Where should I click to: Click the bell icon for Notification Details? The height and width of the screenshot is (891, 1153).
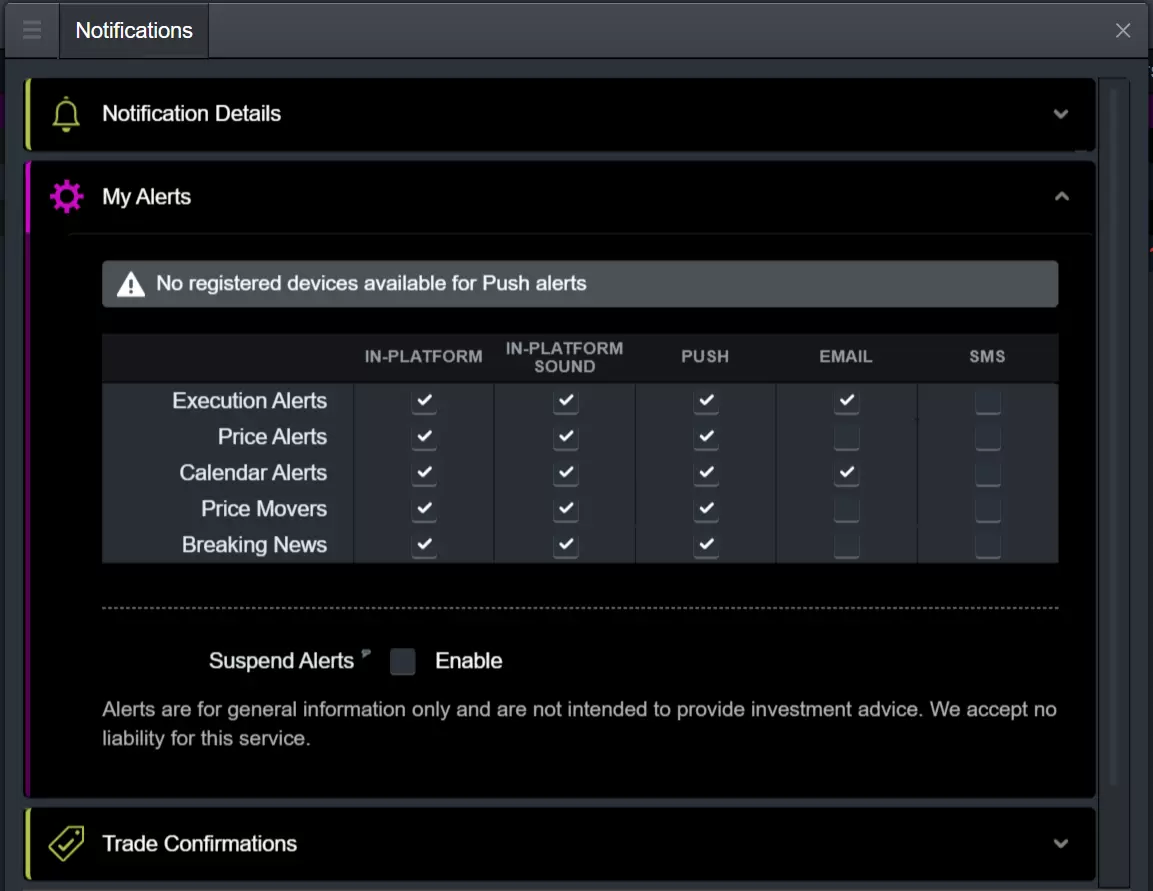tap(66, 114)
